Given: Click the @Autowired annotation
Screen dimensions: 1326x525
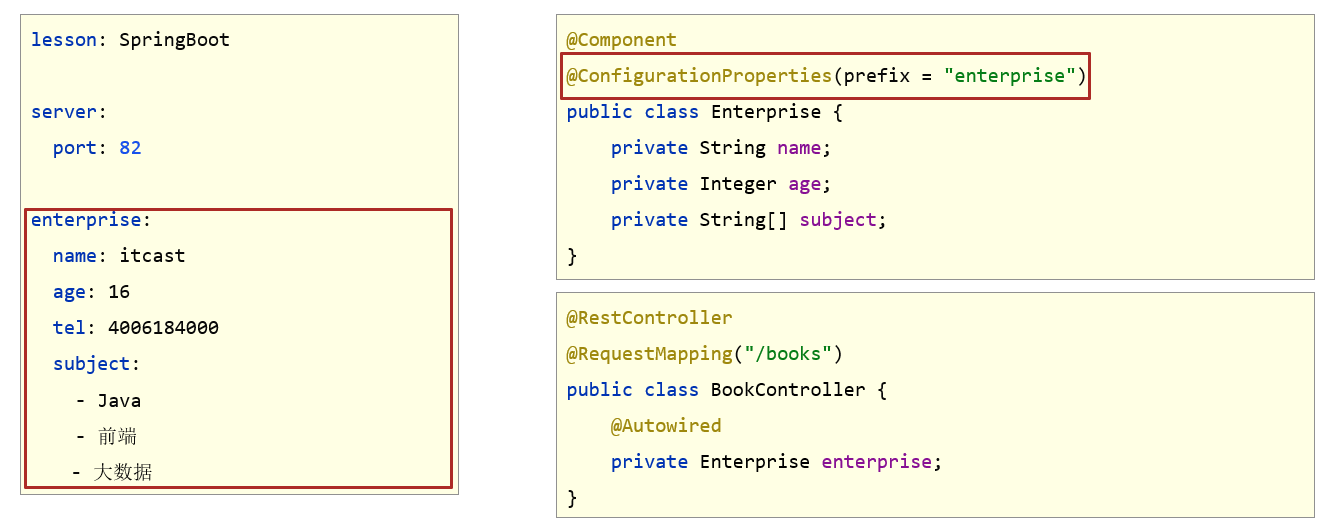Looking at the screenshot, I should pyautogui.click(x=666, y=426).
